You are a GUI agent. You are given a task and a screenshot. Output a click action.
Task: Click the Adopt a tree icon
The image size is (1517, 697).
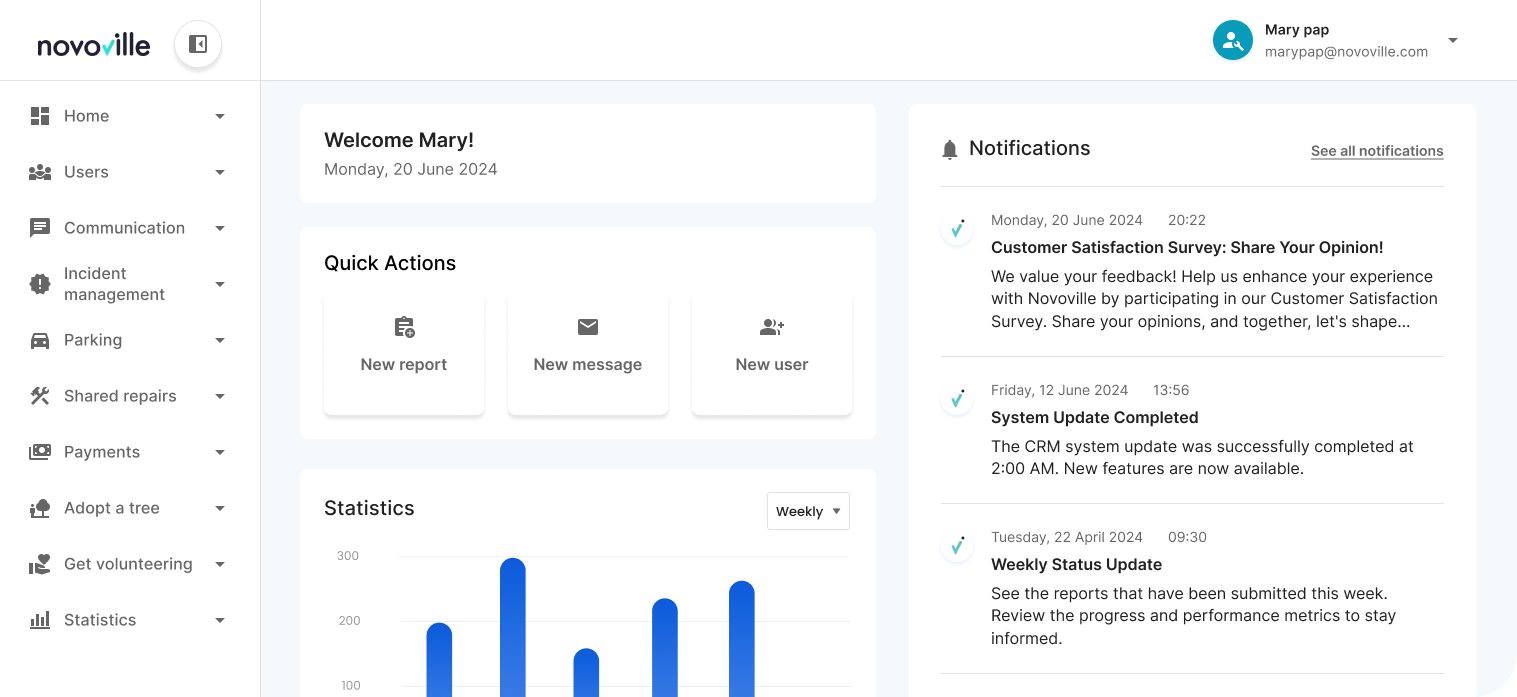click(x=40, y=508)
